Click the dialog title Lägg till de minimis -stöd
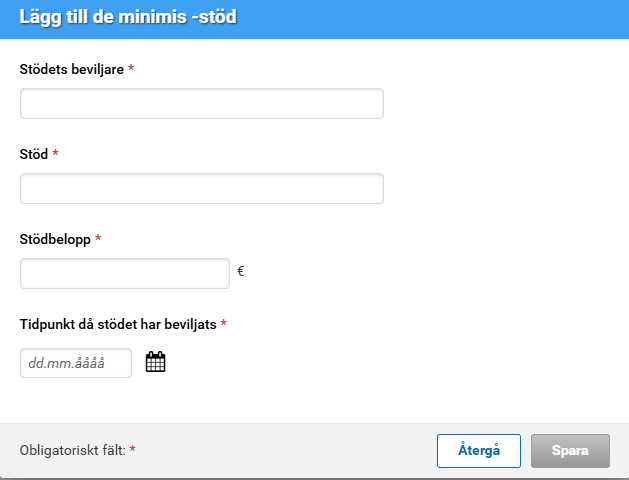This screenshot has height=480, width=629. point(128,18)
